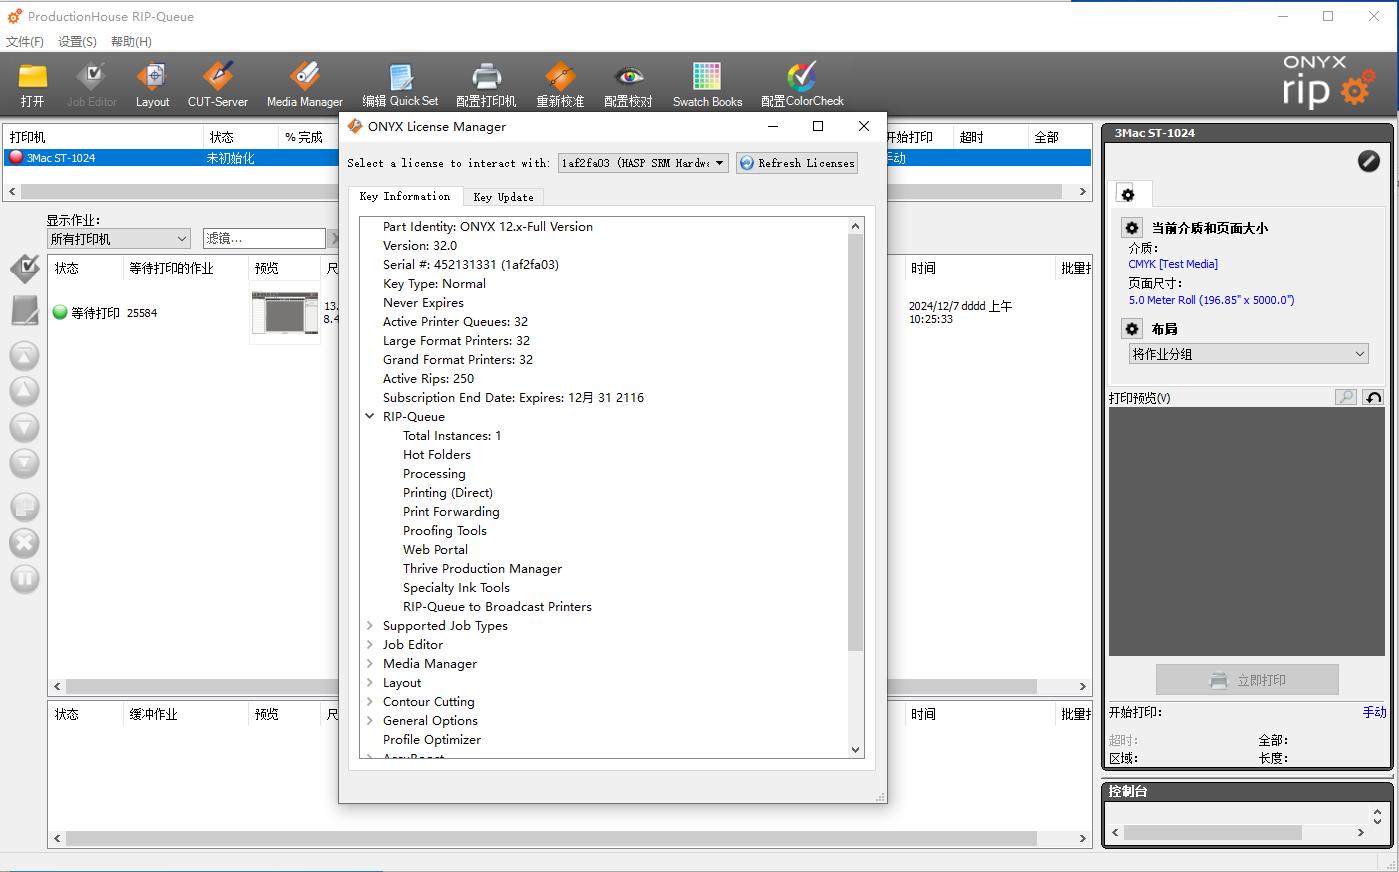Click the 打开 folder icon in the toolbar
This screenshot has height=872, width=1399.
[x=33, y=77]
